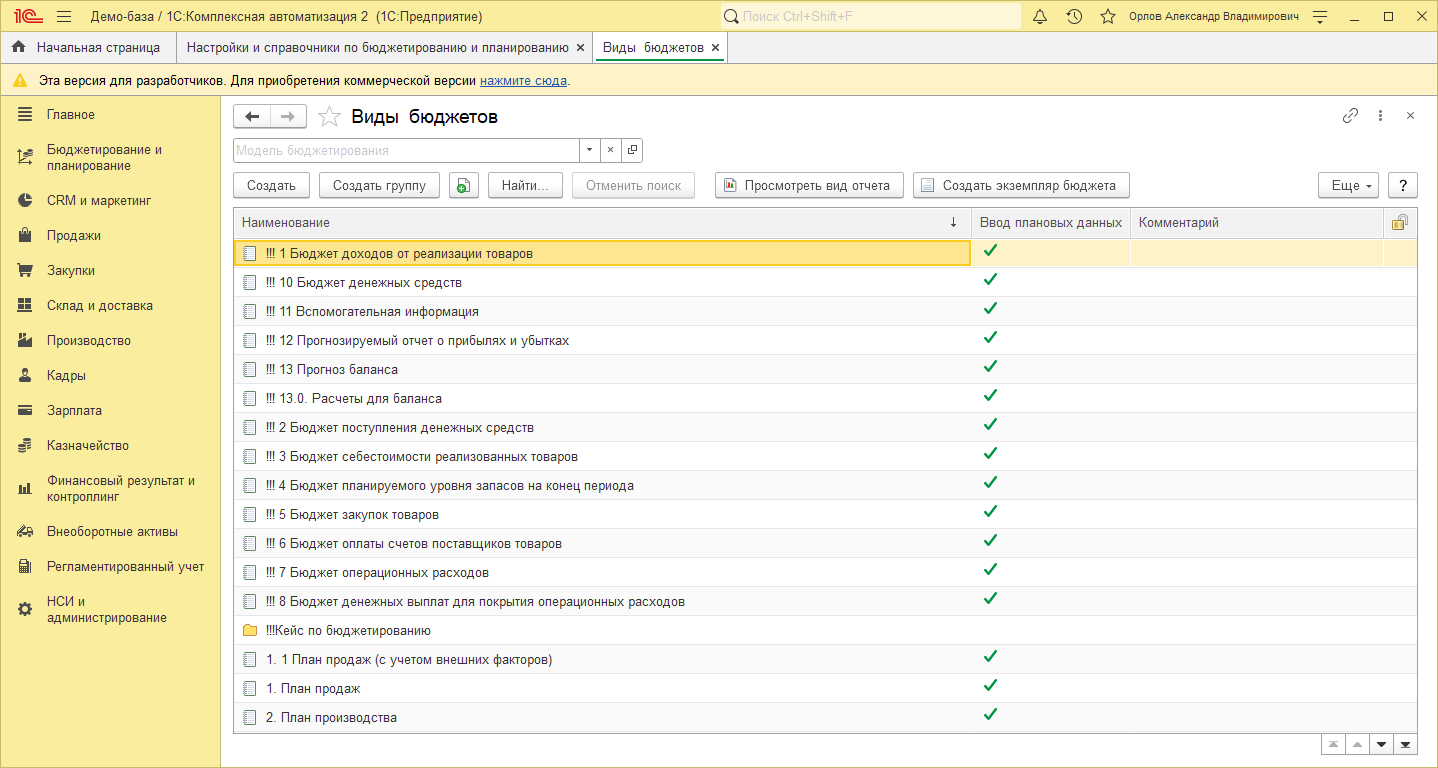Image resolution: width=1438 pixels, height=768 pixels.
Task: Open the Зарплата section in sidebar
Action: [x=74, y=411]
